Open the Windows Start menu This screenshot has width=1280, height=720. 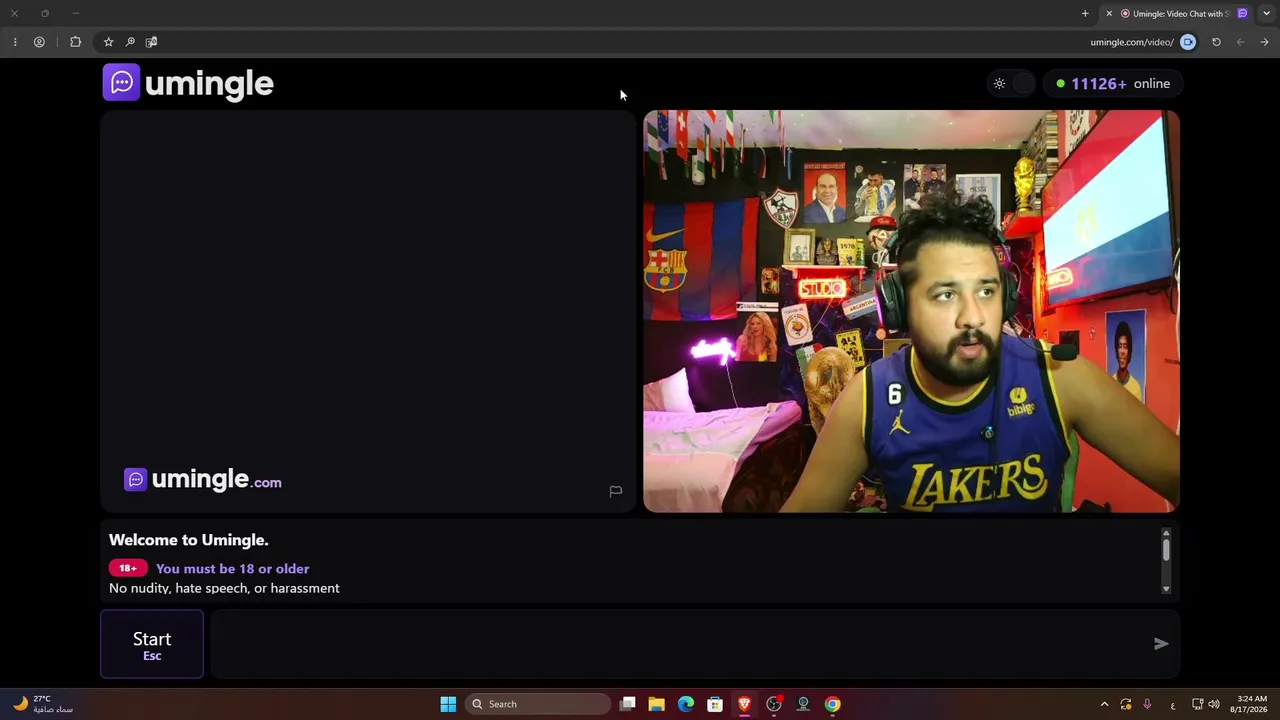[x=448, y=704]
